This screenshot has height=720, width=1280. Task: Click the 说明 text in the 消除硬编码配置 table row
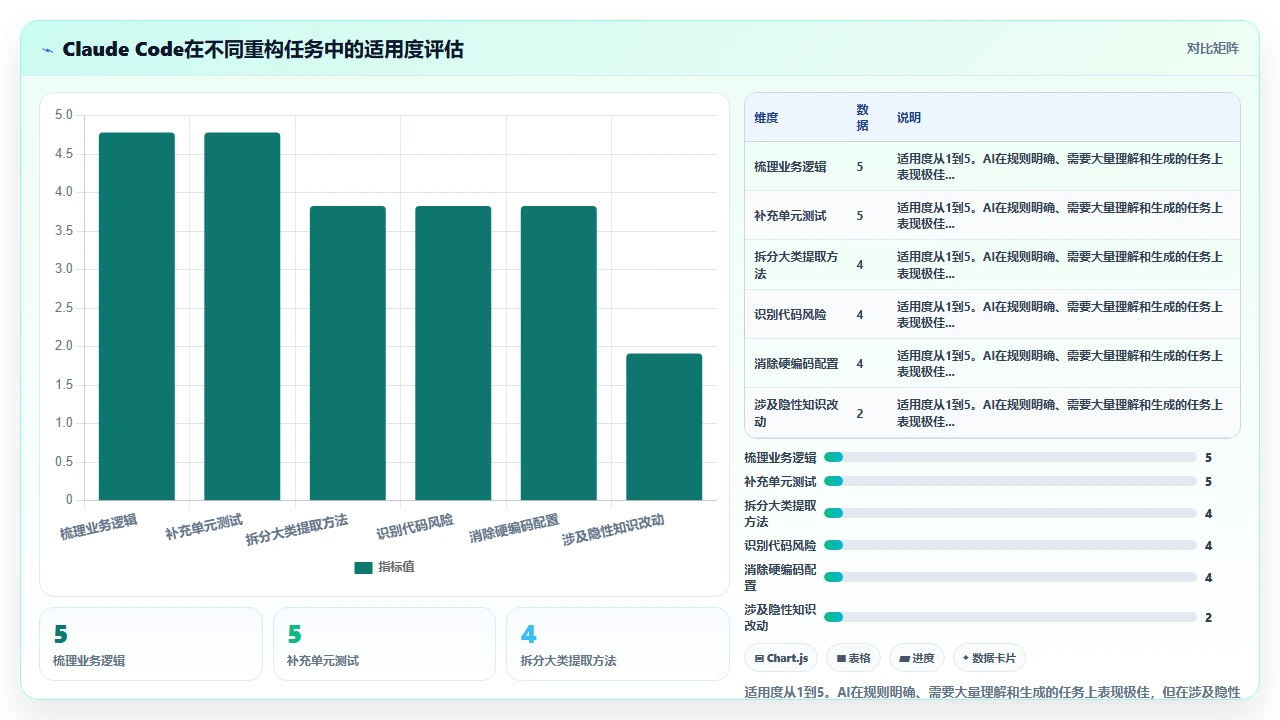(1060, 363)
